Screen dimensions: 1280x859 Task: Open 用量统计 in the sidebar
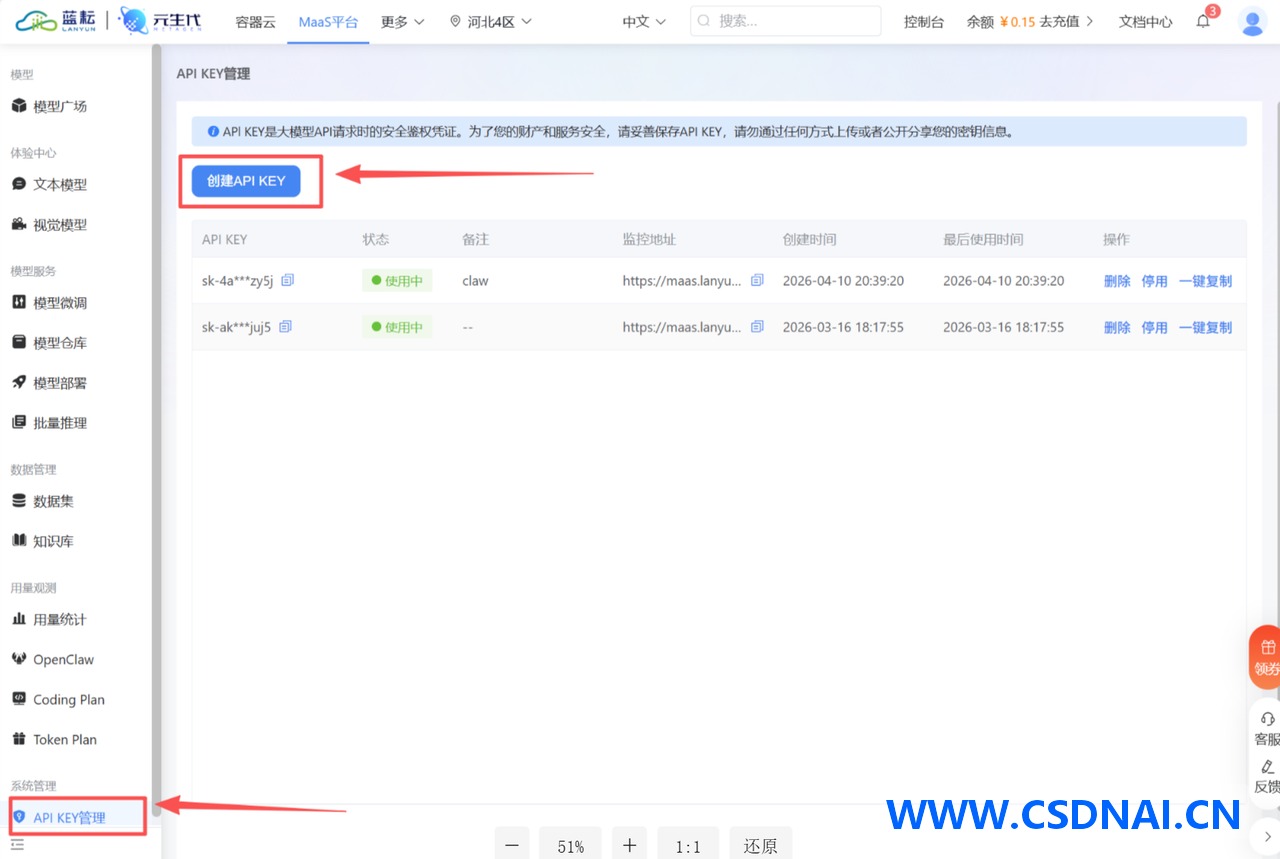tap(60, 619)
